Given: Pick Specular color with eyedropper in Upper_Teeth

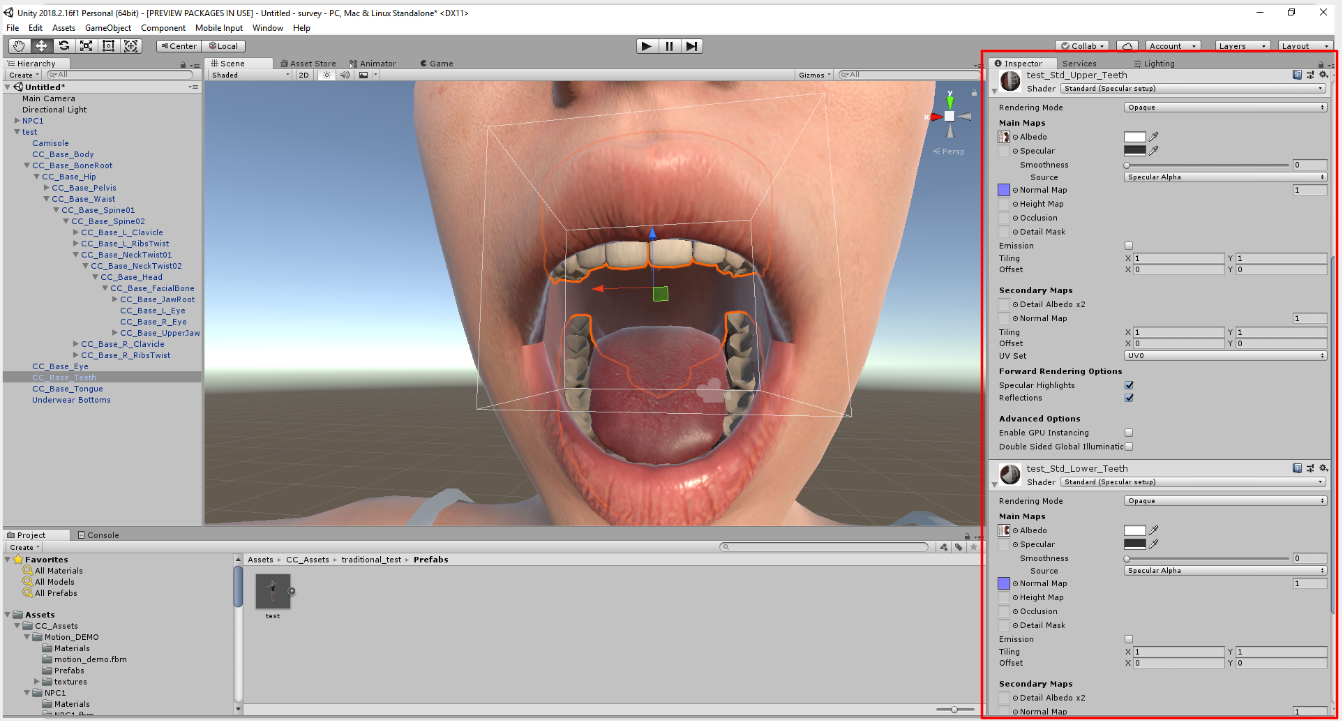Looking at the screenshot, I should [x=1153, y=151].
